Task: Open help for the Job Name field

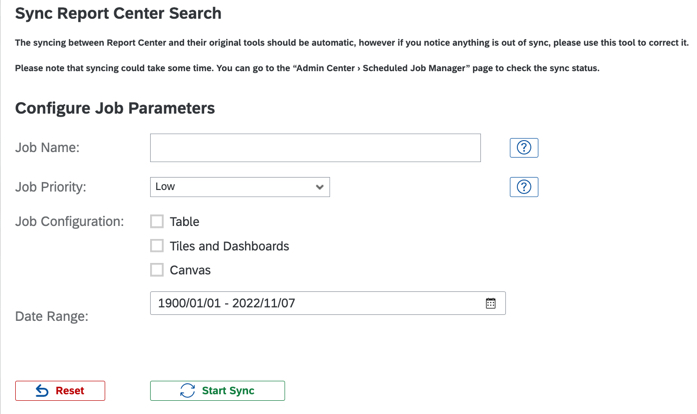Action: tap(523, 148)
